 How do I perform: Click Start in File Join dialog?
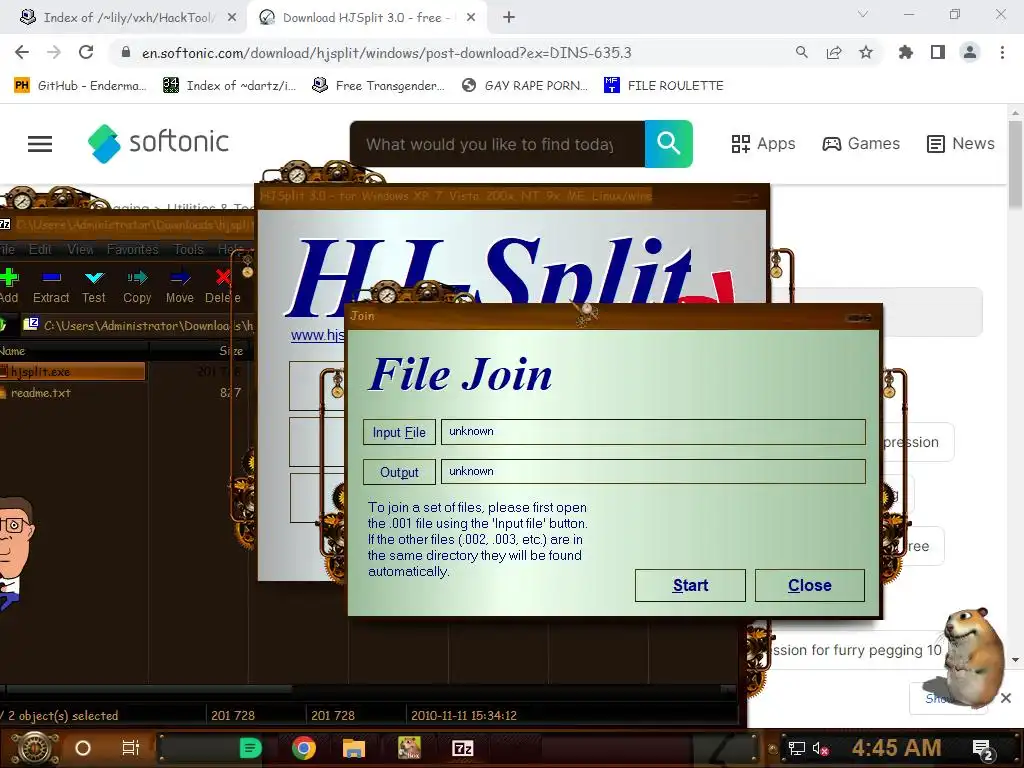pyautogui.click(x=690, y=585)
